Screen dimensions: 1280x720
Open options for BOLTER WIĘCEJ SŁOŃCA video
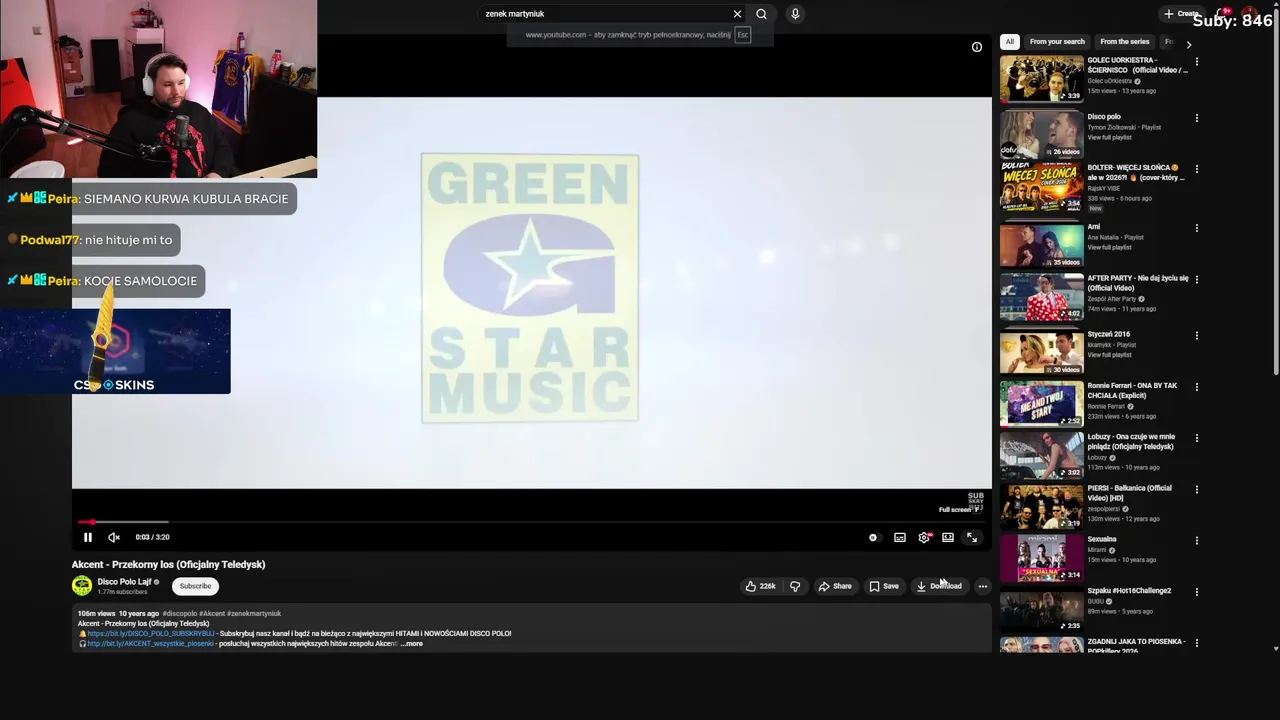point(1197,170)
